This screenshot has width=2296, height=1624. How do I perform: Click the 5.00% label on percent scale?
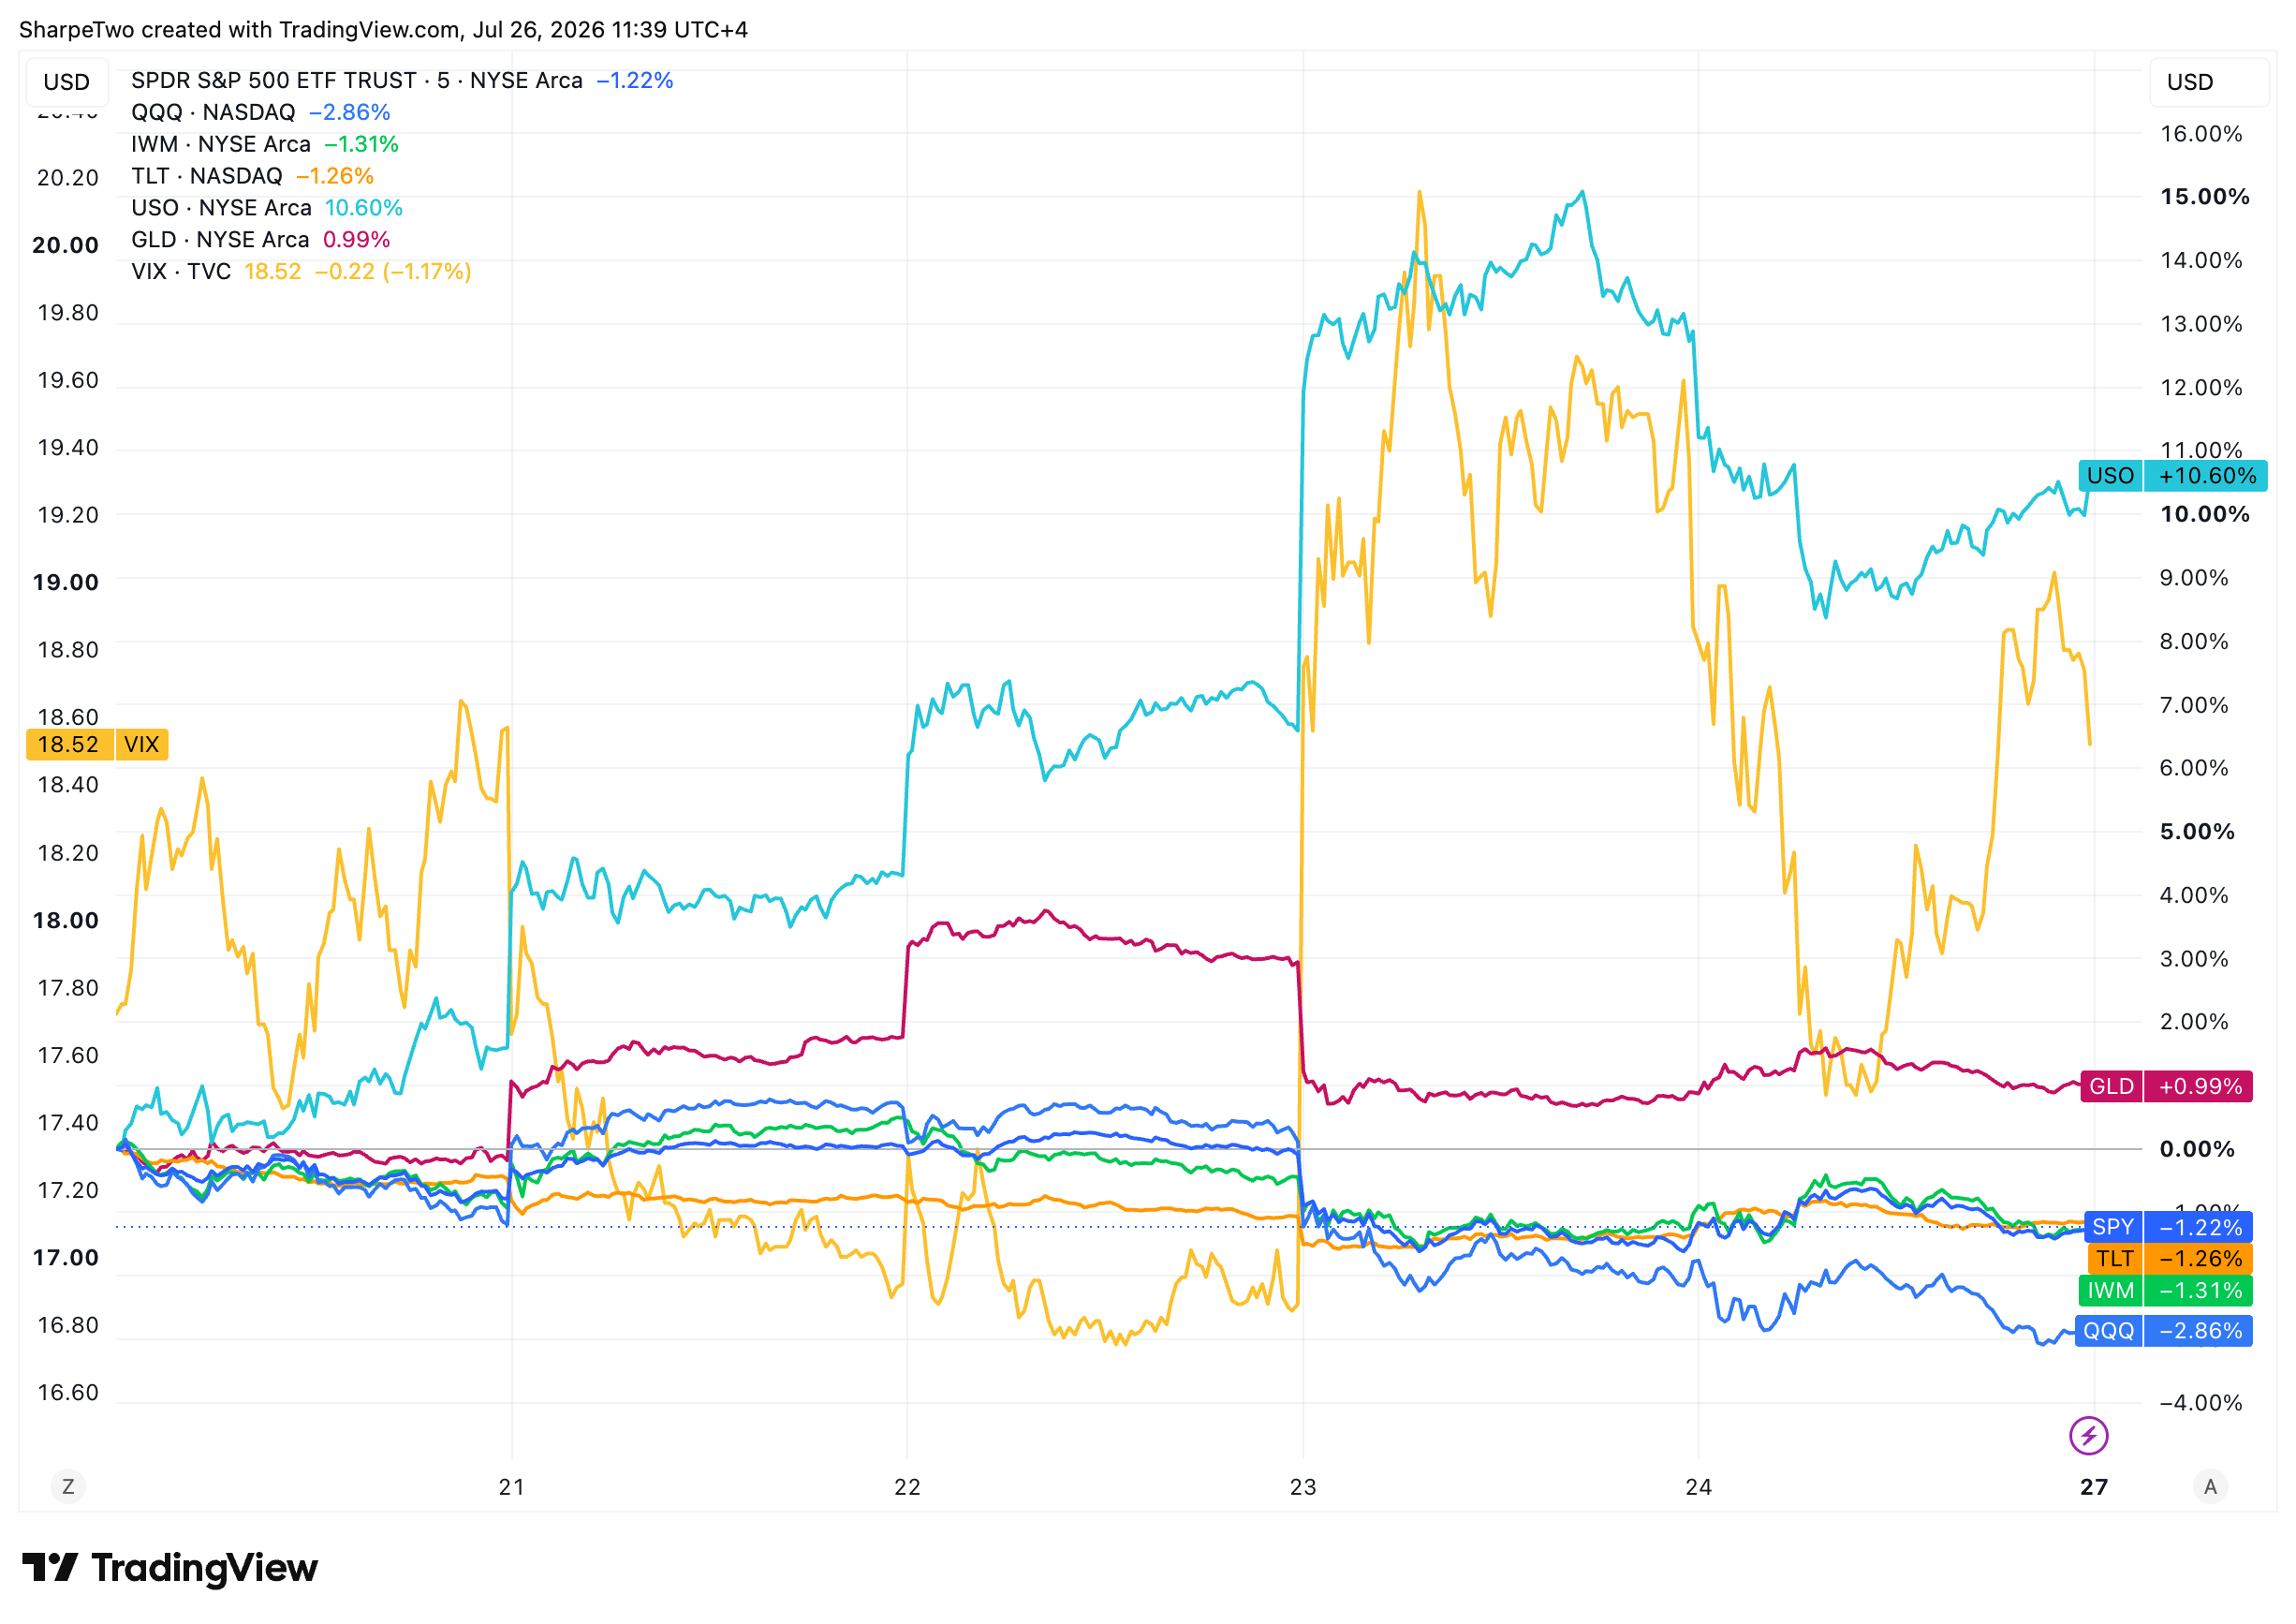2197,831
